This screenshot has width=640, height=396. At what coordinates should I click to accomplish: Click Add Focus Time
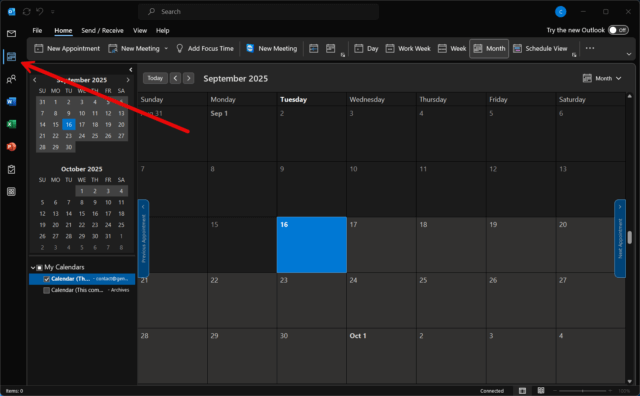point(205,49)
